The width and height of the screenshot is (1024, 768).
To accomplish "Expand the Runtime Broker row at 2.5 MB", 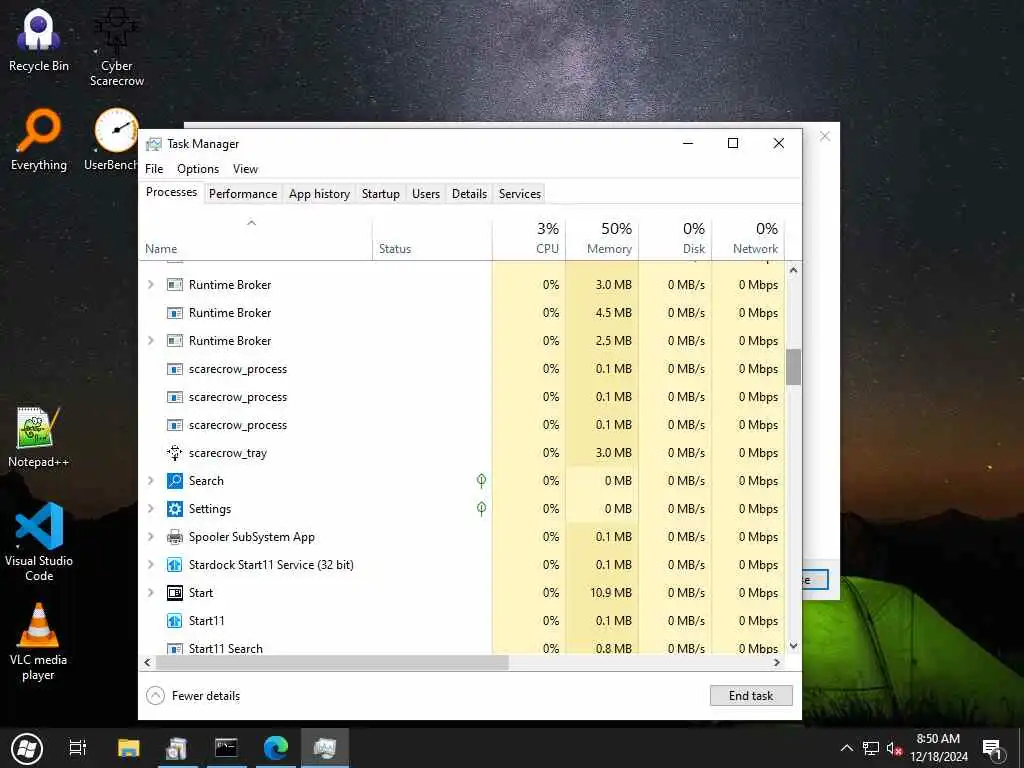I will [151, 341].
